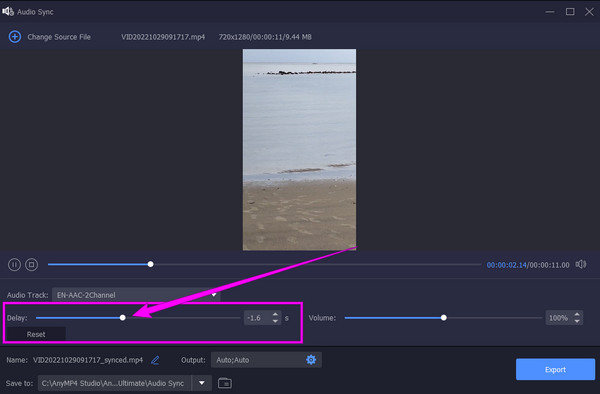Image resolution: width=600 pixels, height=394 pixels.
Task: Reset the audio delay
Action: click(x=36, y=334)
